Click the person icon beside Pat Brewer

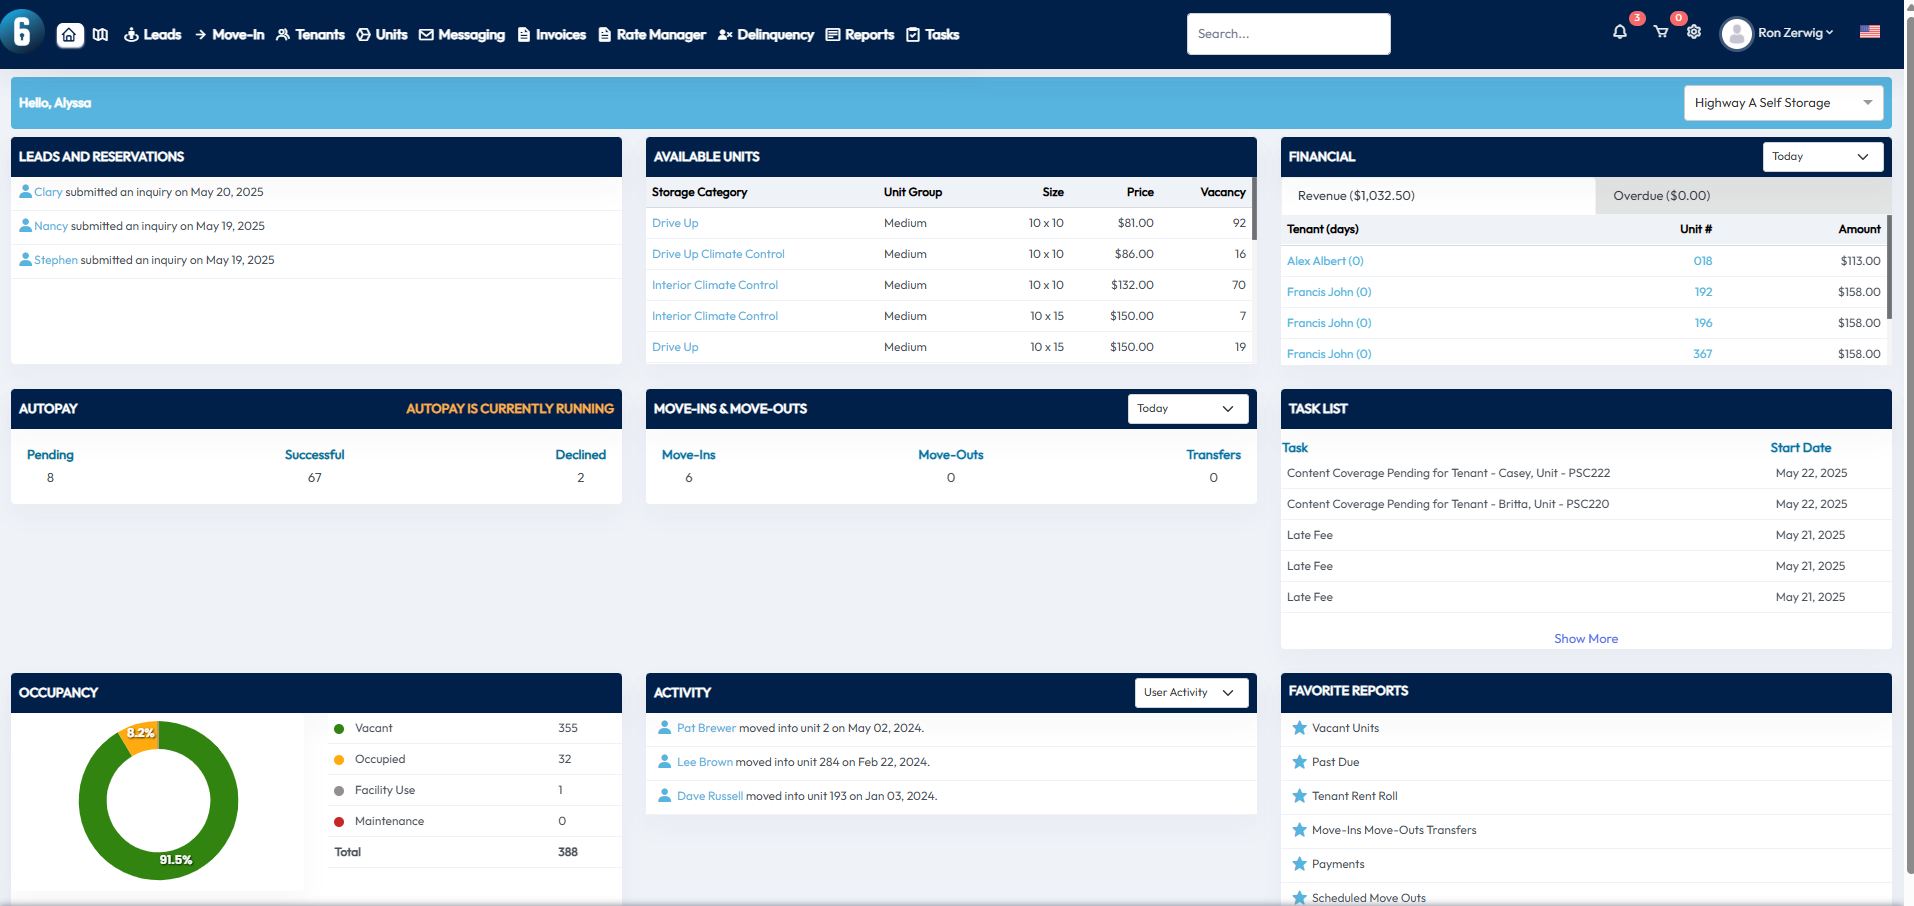click(x=664, y=728)
